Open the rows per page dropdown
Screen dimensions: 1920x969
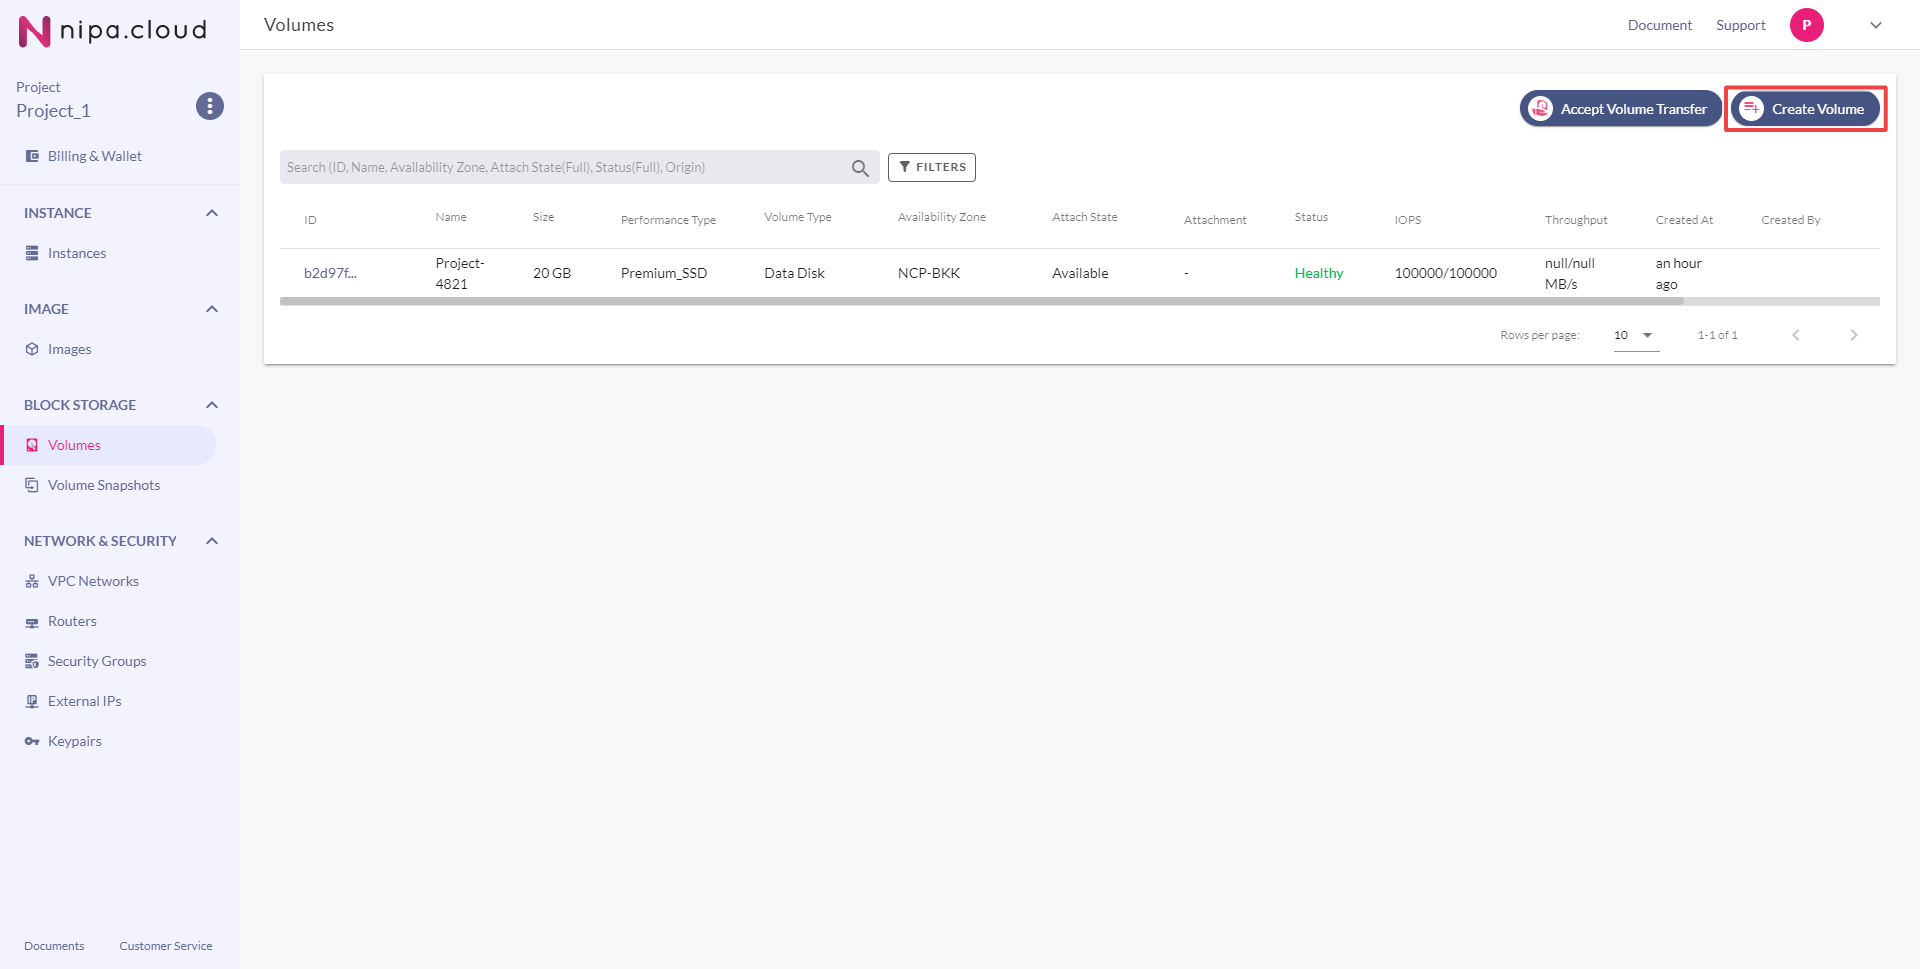[x=1635, y=335]
